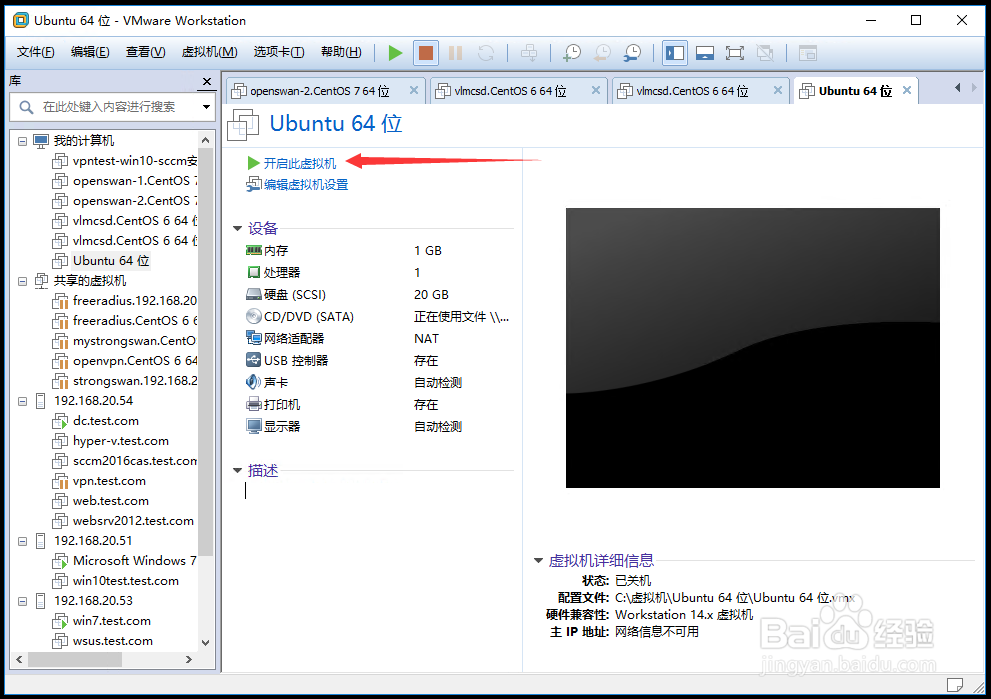Click the VM console preview thumbnail
The height and width of the screenshot is (699, 991).
point(753,348)
